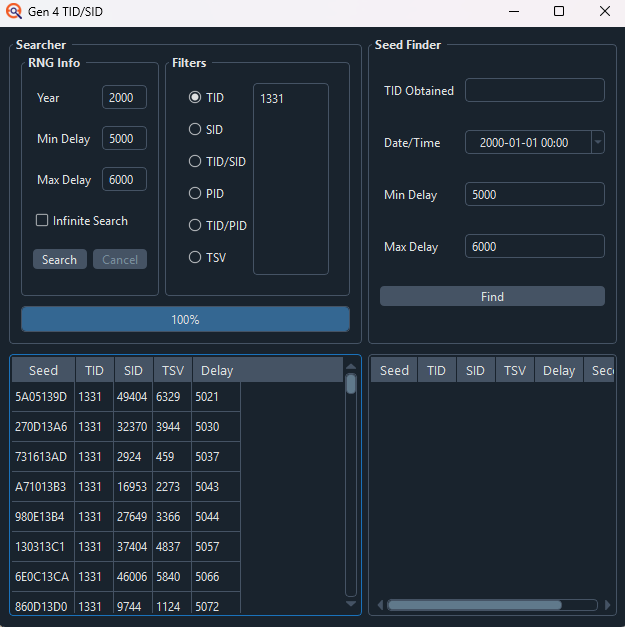
Task: Start the Search button
Action: pyautogui.click(x=60, y=259)
